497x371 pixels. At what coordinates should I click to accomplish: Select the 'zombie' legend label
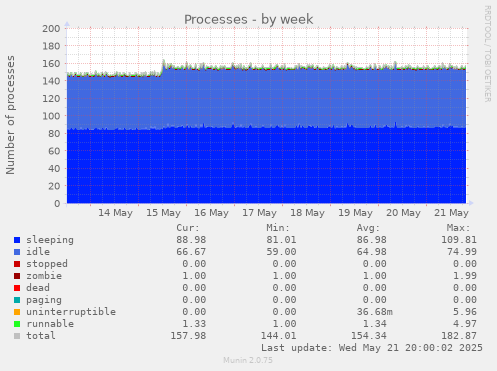44,276
